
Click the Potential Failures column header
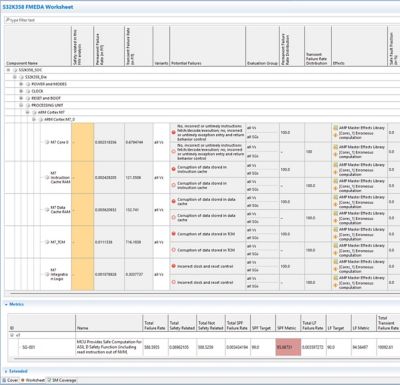tap(207, 46)
